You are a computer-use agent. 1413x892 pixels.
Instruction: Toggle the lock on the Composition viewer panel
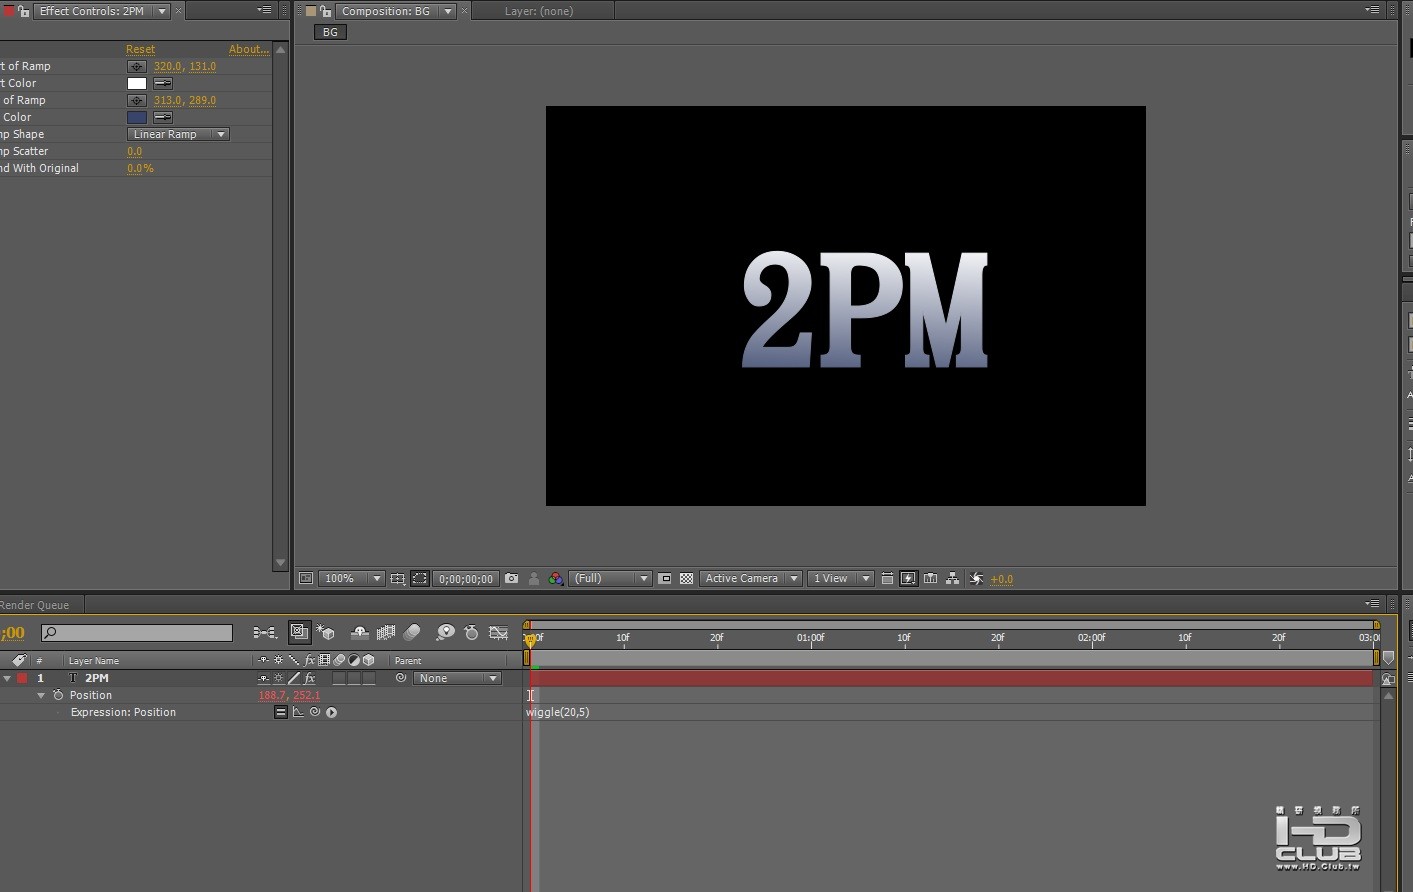326,11
